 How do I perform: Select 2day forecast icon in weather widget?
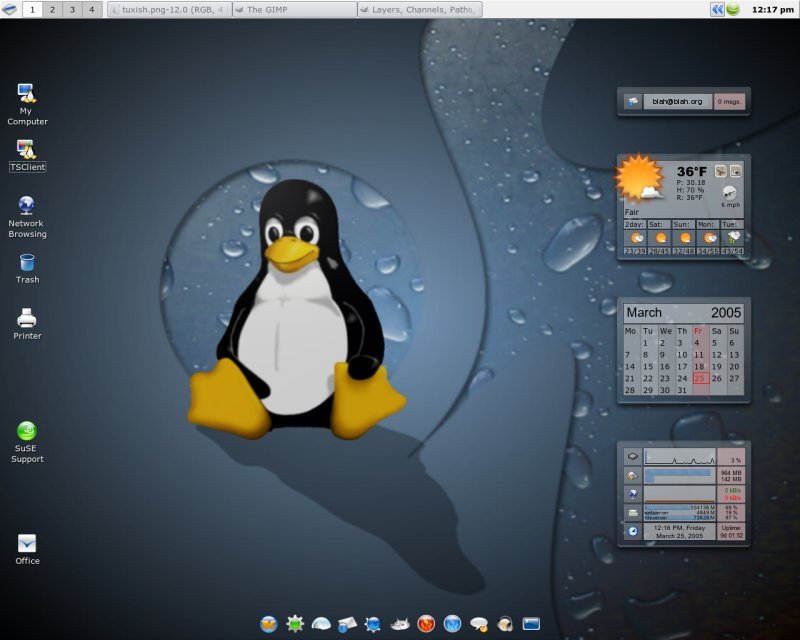point(635,238)
